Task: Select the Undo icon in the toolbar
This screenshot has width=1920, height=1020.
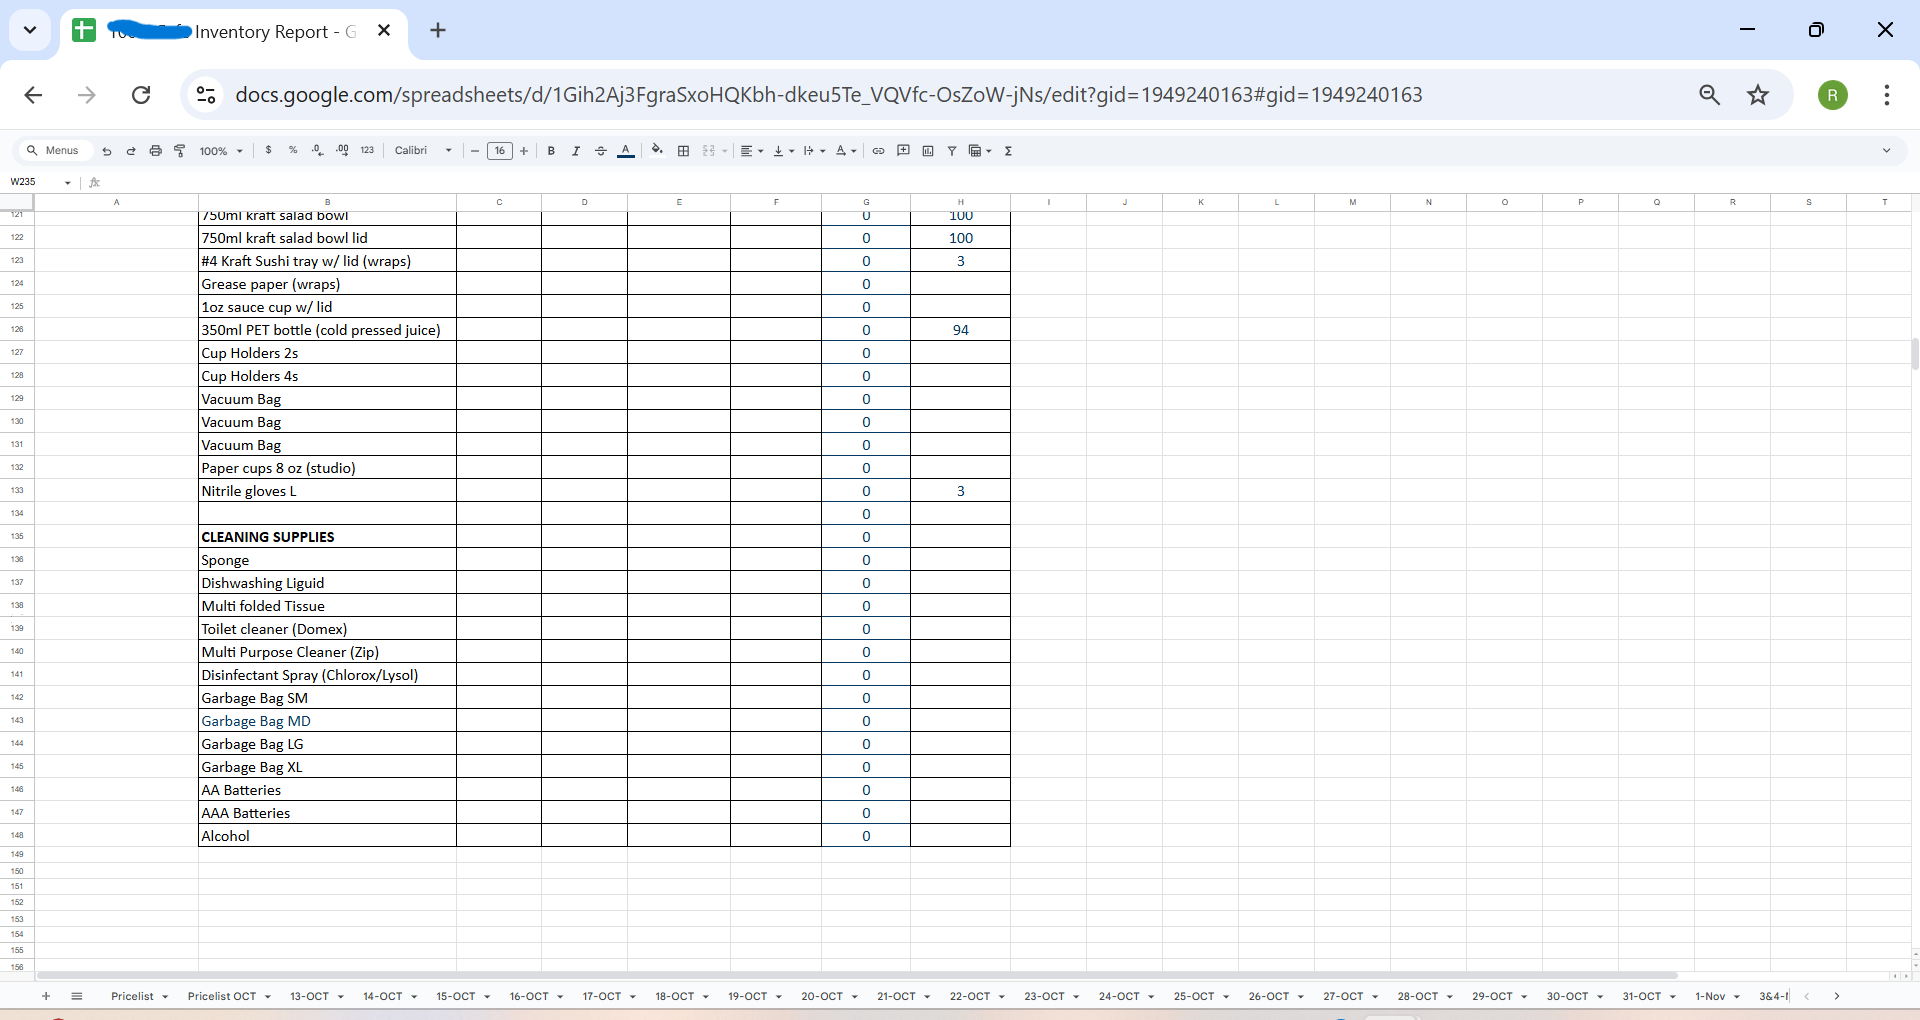Action: click(x=106, y=151)
